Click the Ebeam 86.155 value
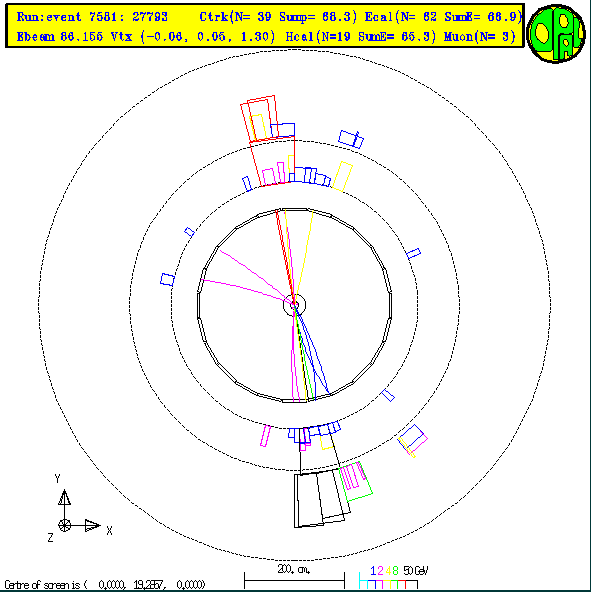 coord(60,37)
